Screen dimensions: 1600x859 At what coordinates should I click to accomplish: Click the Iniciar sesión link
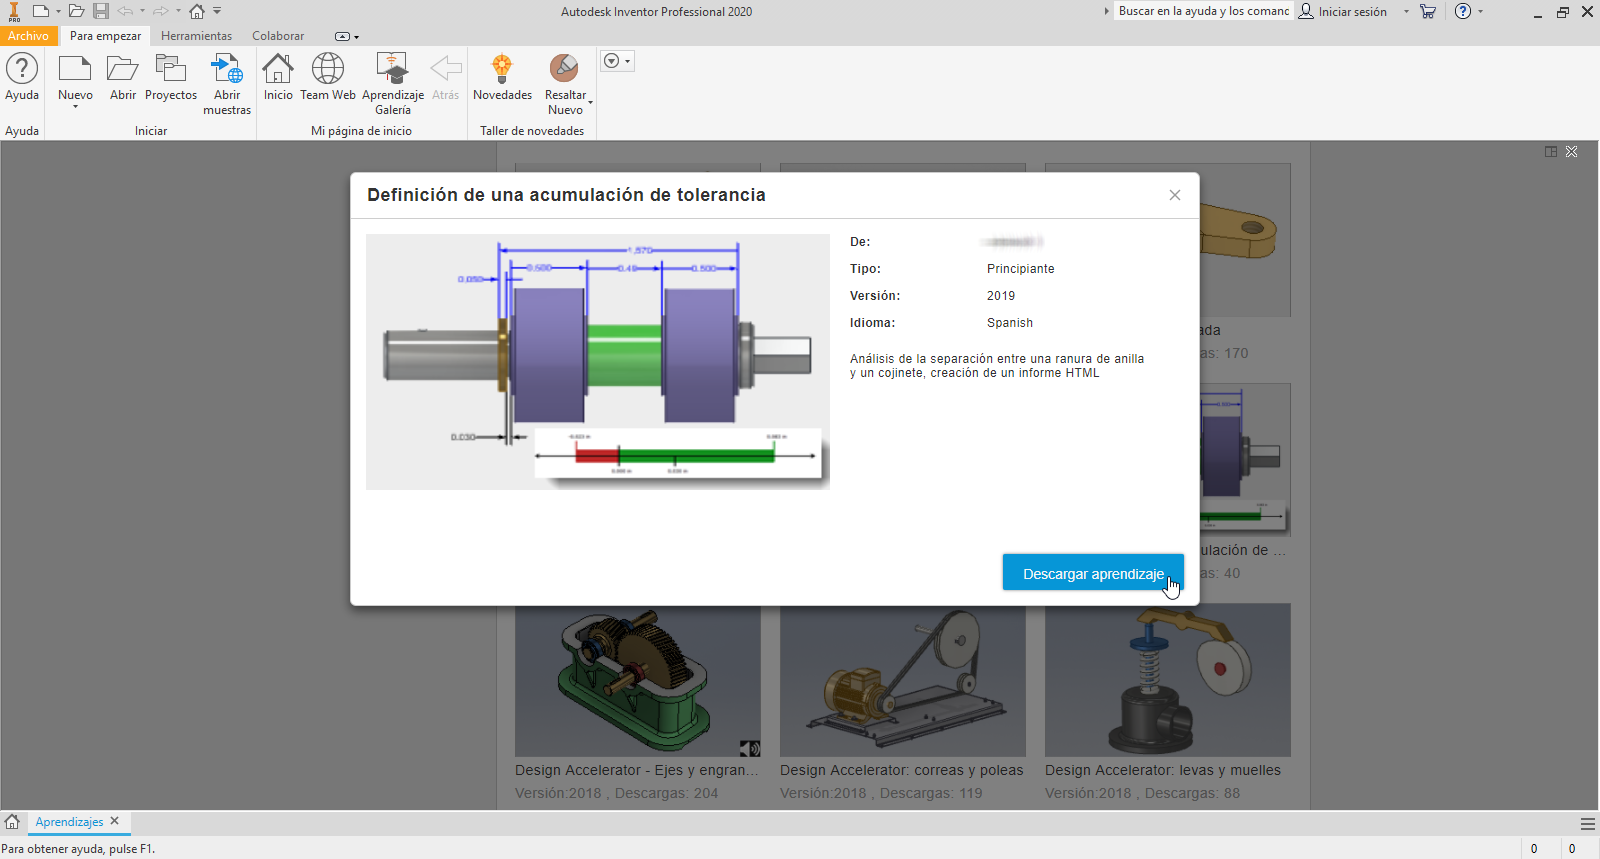[1352, 12]
